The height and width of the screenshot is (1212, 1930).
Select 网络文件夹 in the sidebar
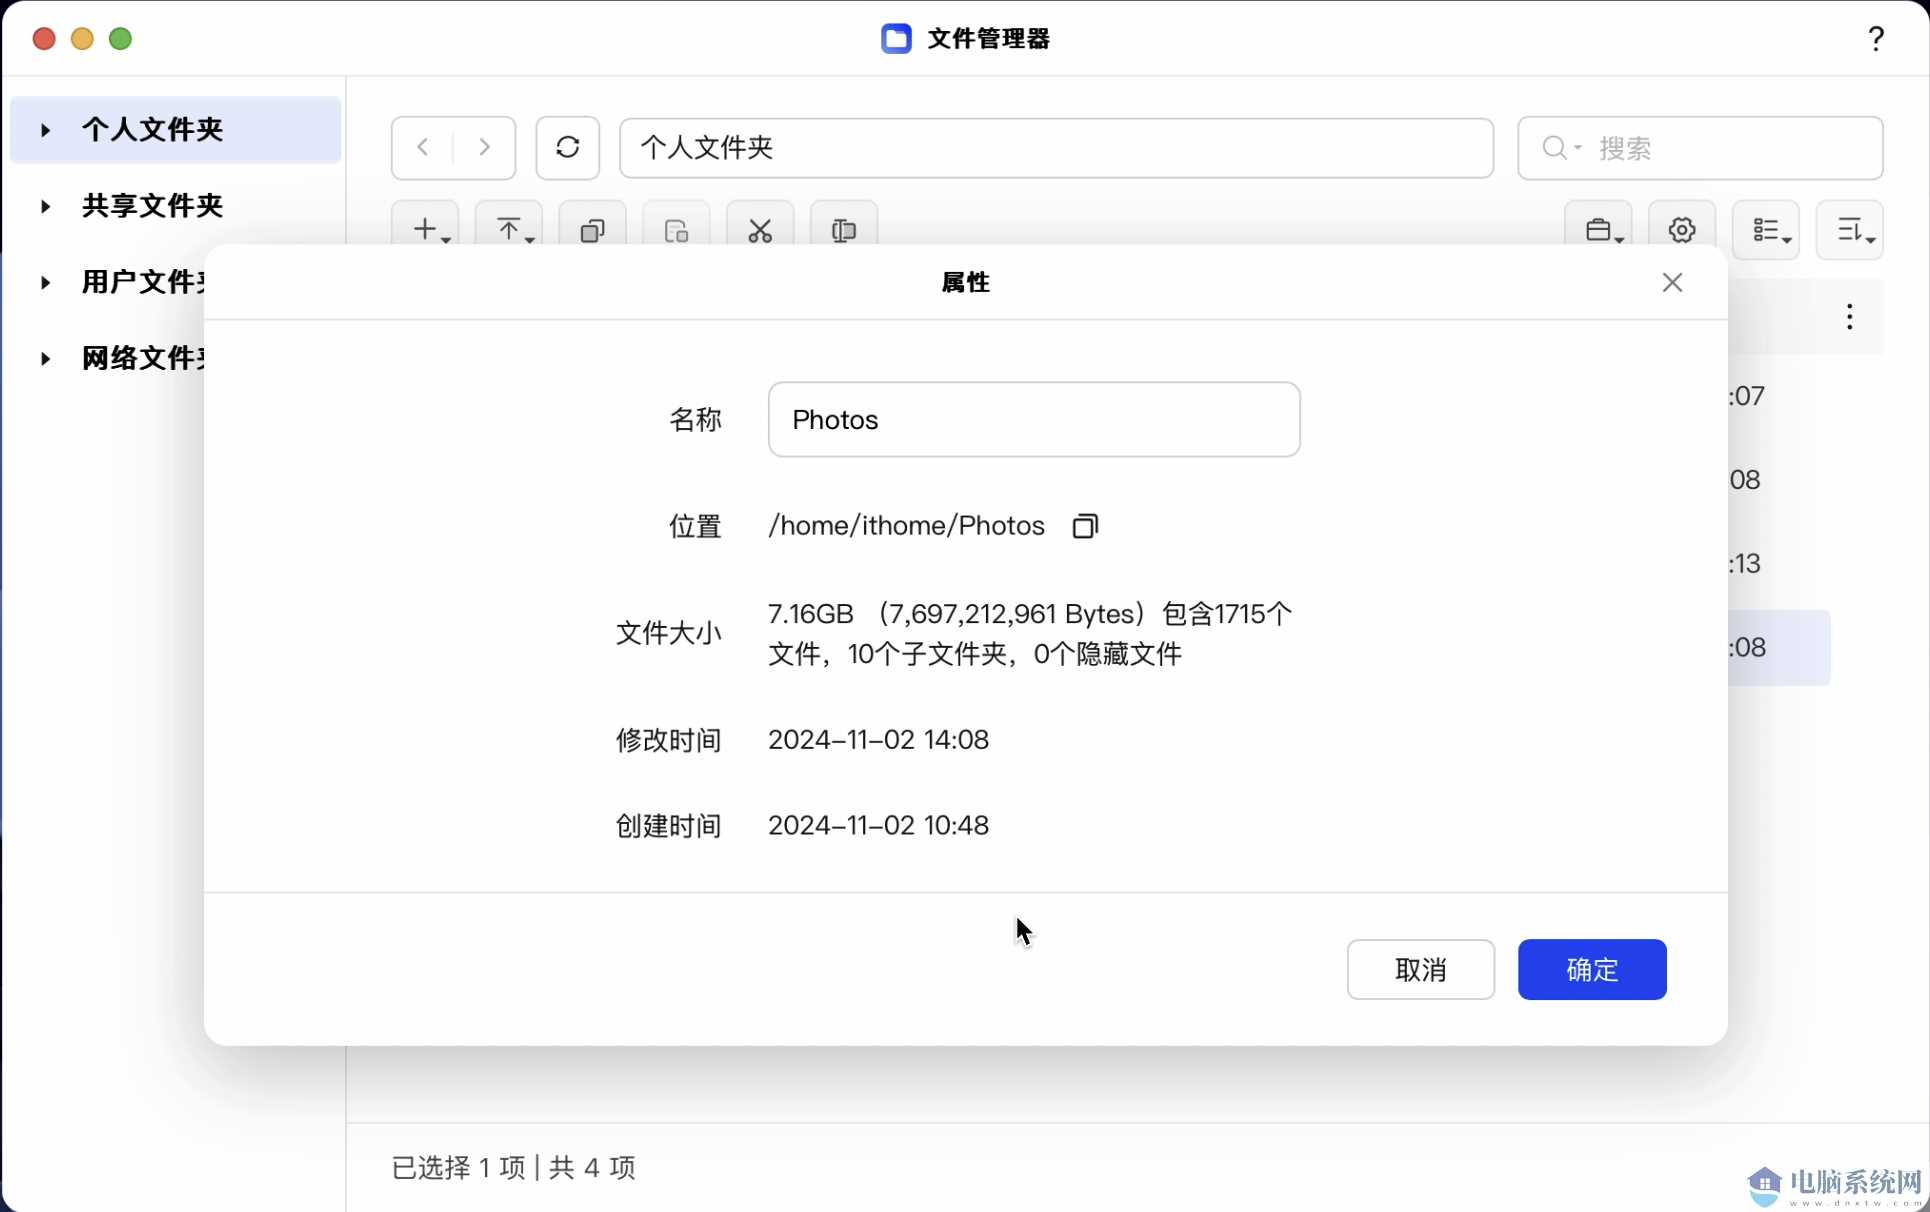(x=143, y=358)
